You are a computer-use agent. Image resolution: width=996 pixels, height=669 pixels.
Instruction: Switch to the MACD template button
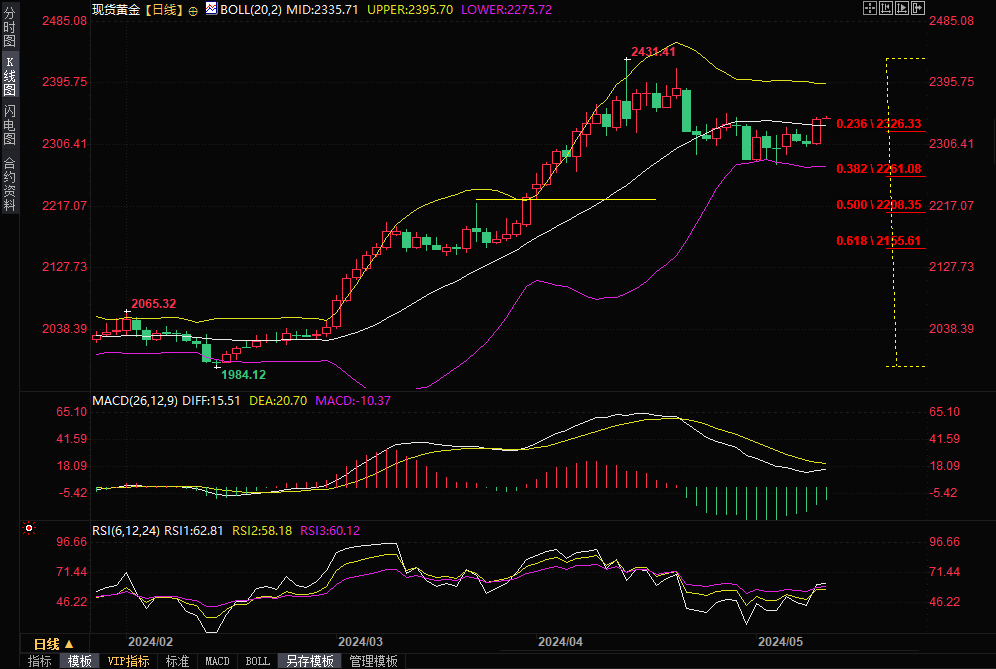pyautogui.click(x=217, y=661)
